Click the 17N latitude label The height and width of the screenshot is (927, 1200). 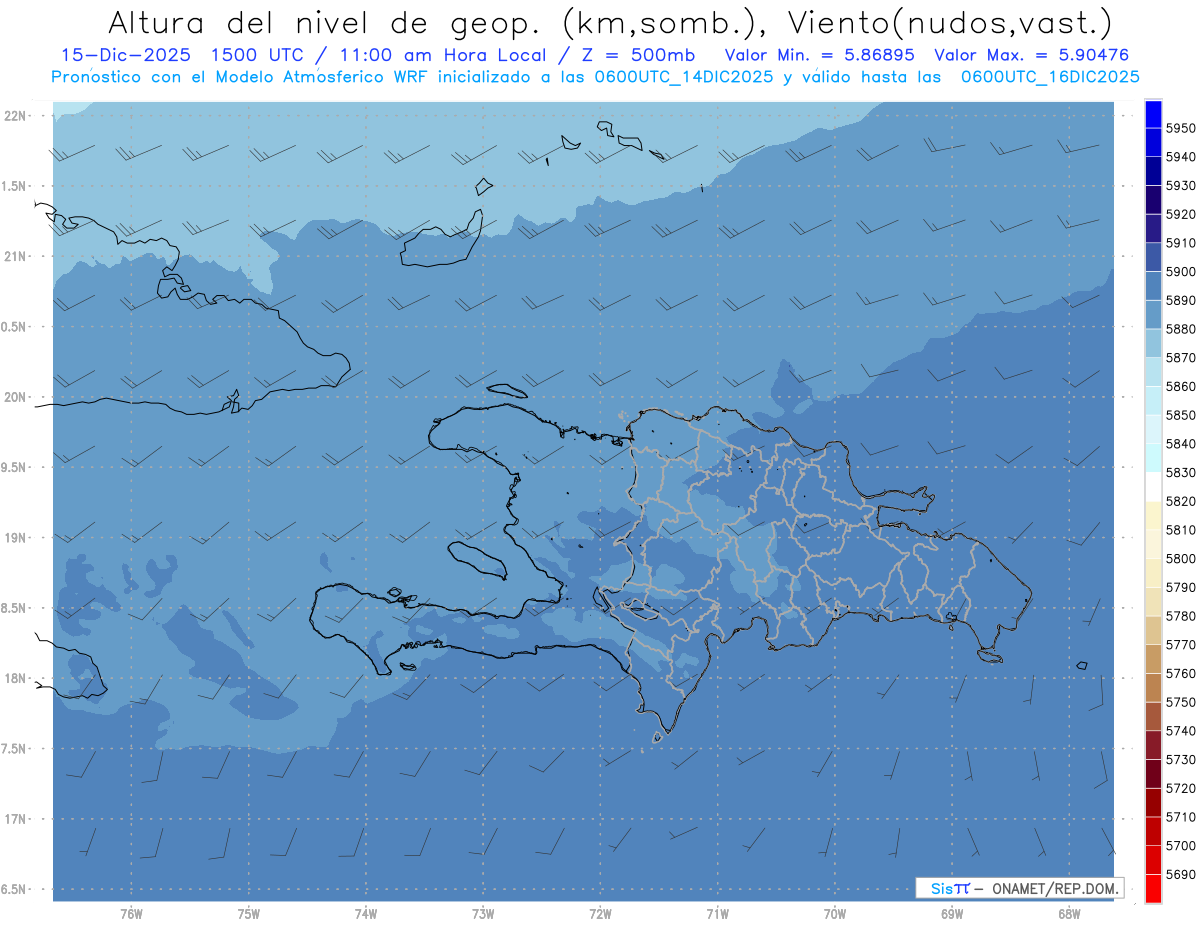tap(14, 819)
